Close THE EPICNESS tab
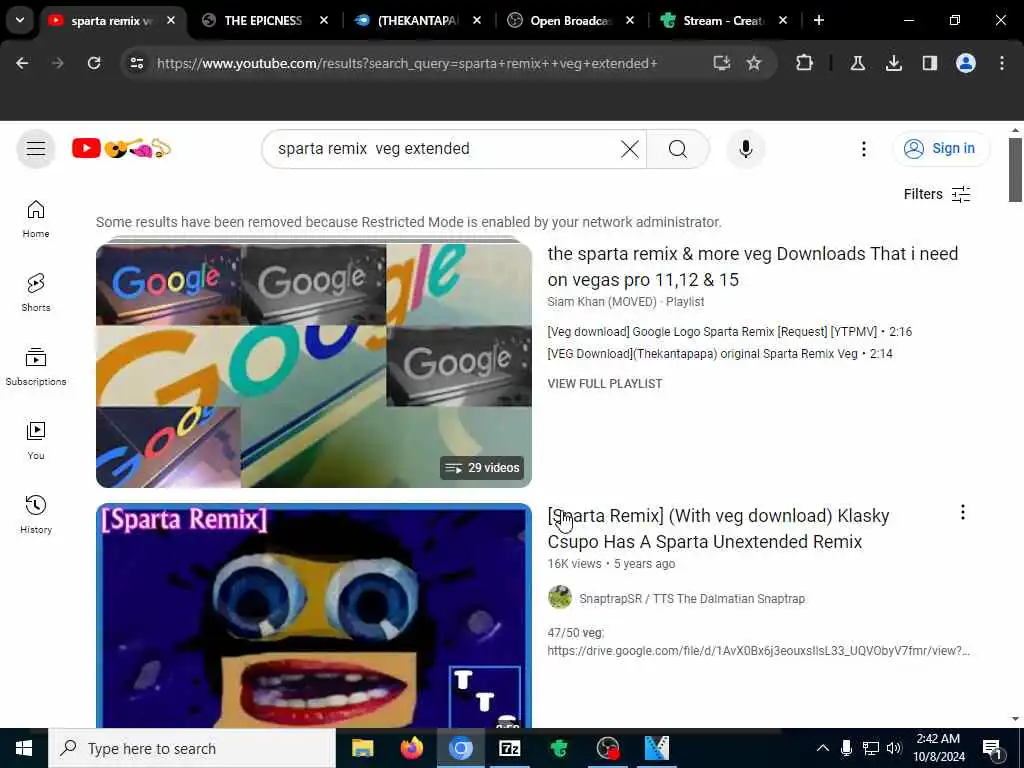 (324, 20)
